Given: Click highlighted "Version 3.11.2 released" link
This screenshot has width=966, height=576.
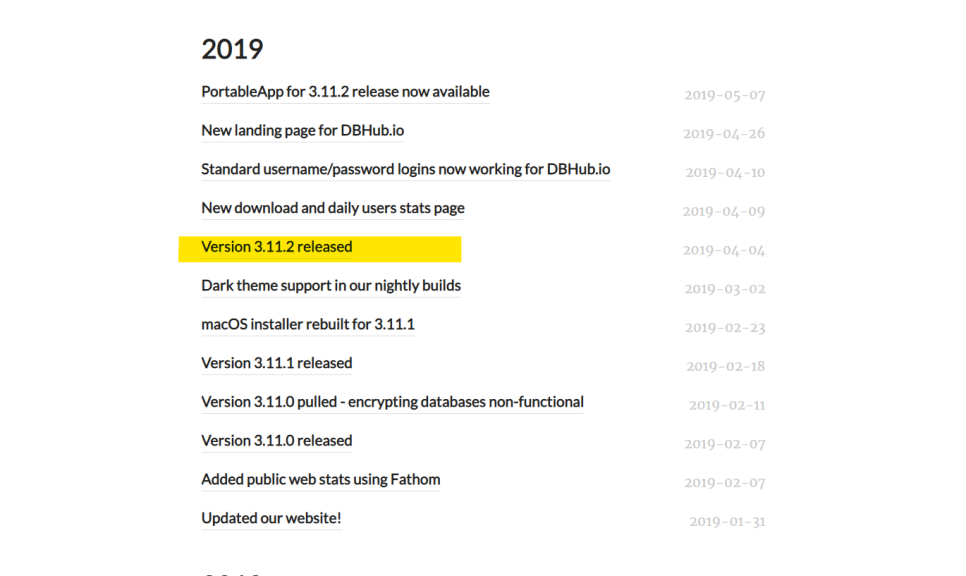Looking at the screenshot, I should (x=277, y=247).
